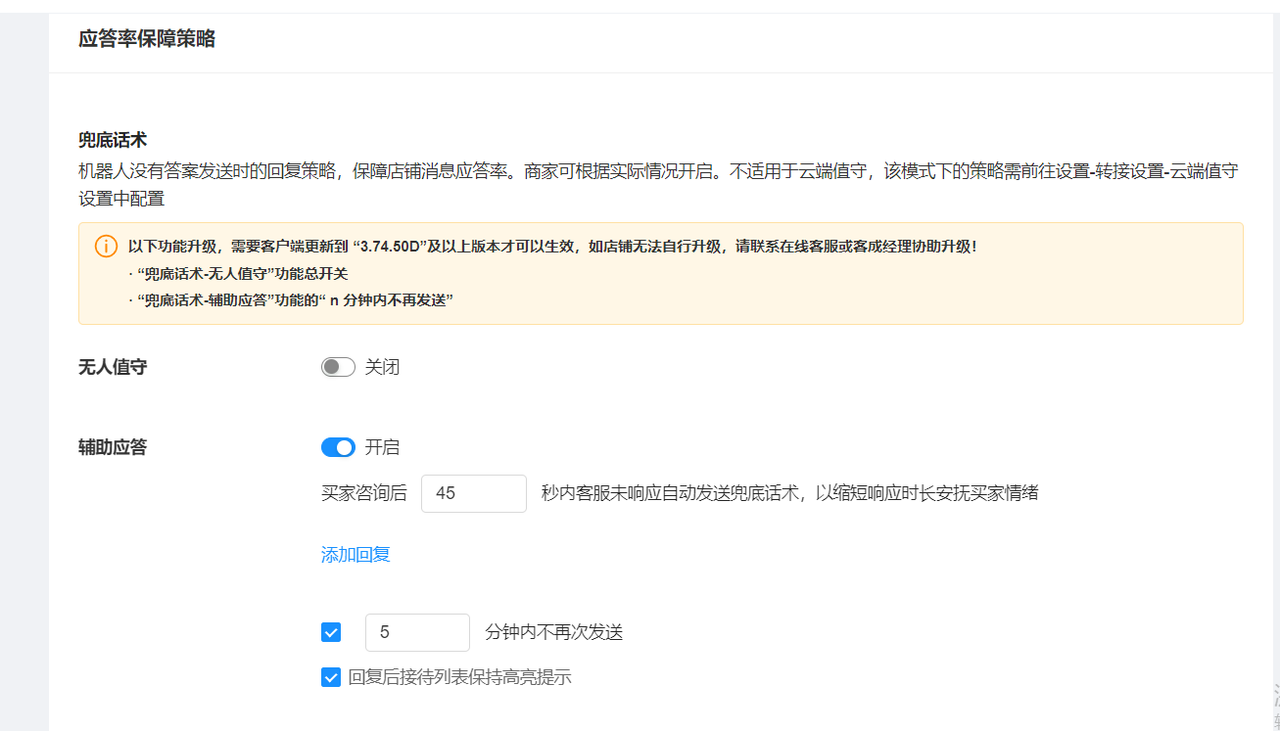Click the 关闭 status text
1280x731 pixels.
pyautogui.click(x=382, y=367)
